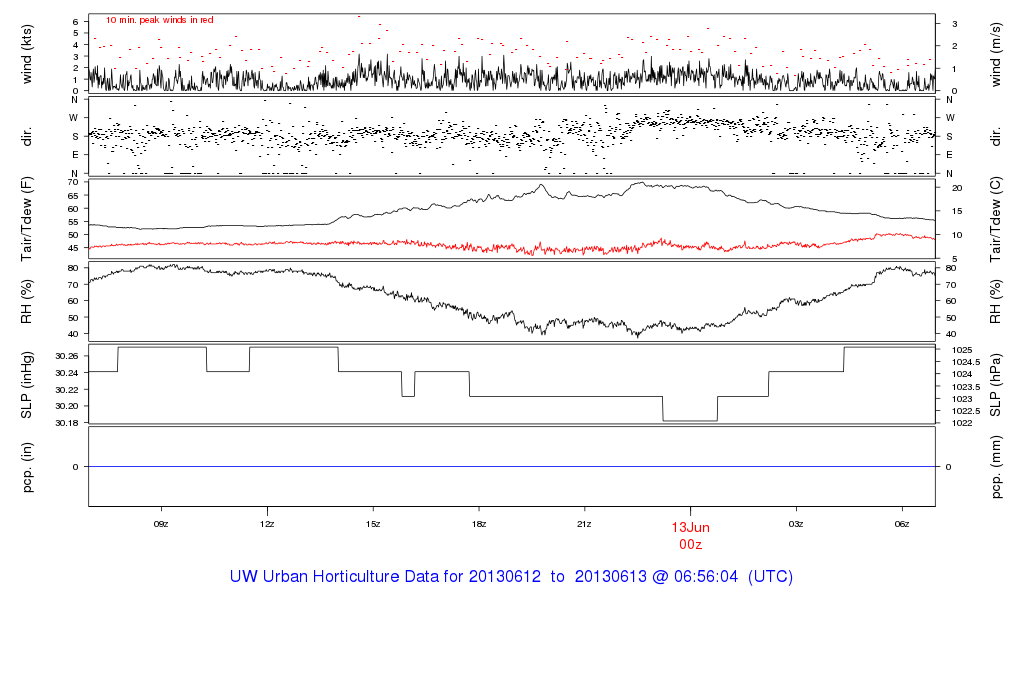Click the '15' Celsius axis value
The width and height of the screenshot is (1024, 700).
click(x=957, y=212)
